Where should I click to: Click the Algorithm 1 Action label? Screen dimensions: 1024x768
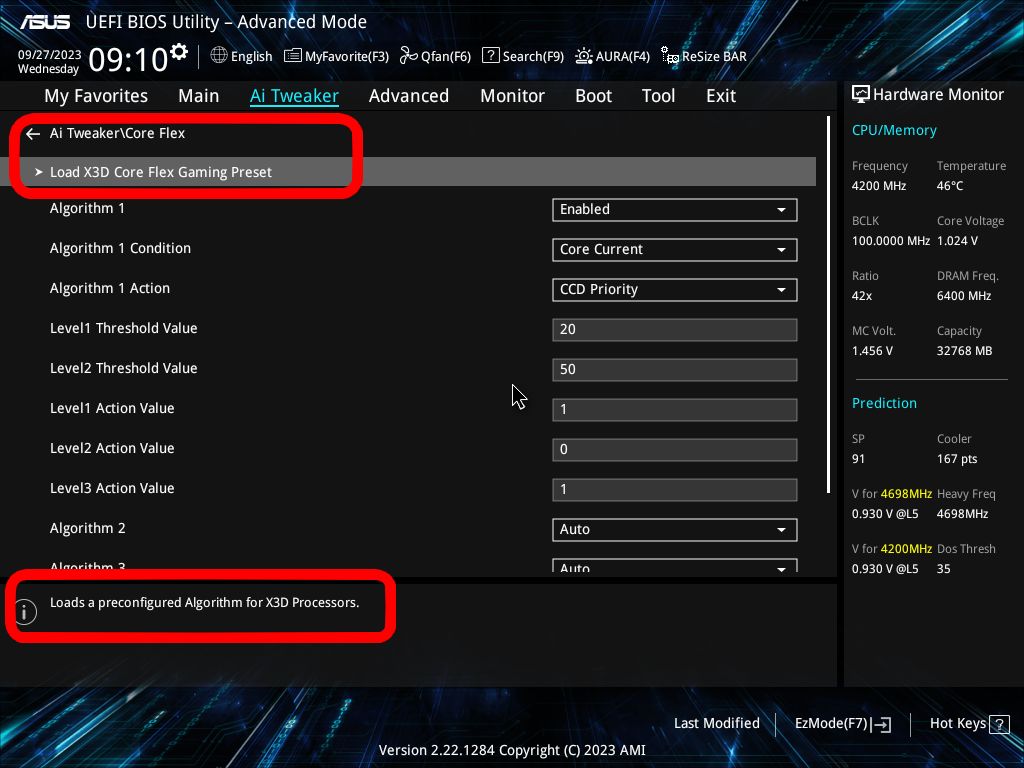(x=110, y=288)
